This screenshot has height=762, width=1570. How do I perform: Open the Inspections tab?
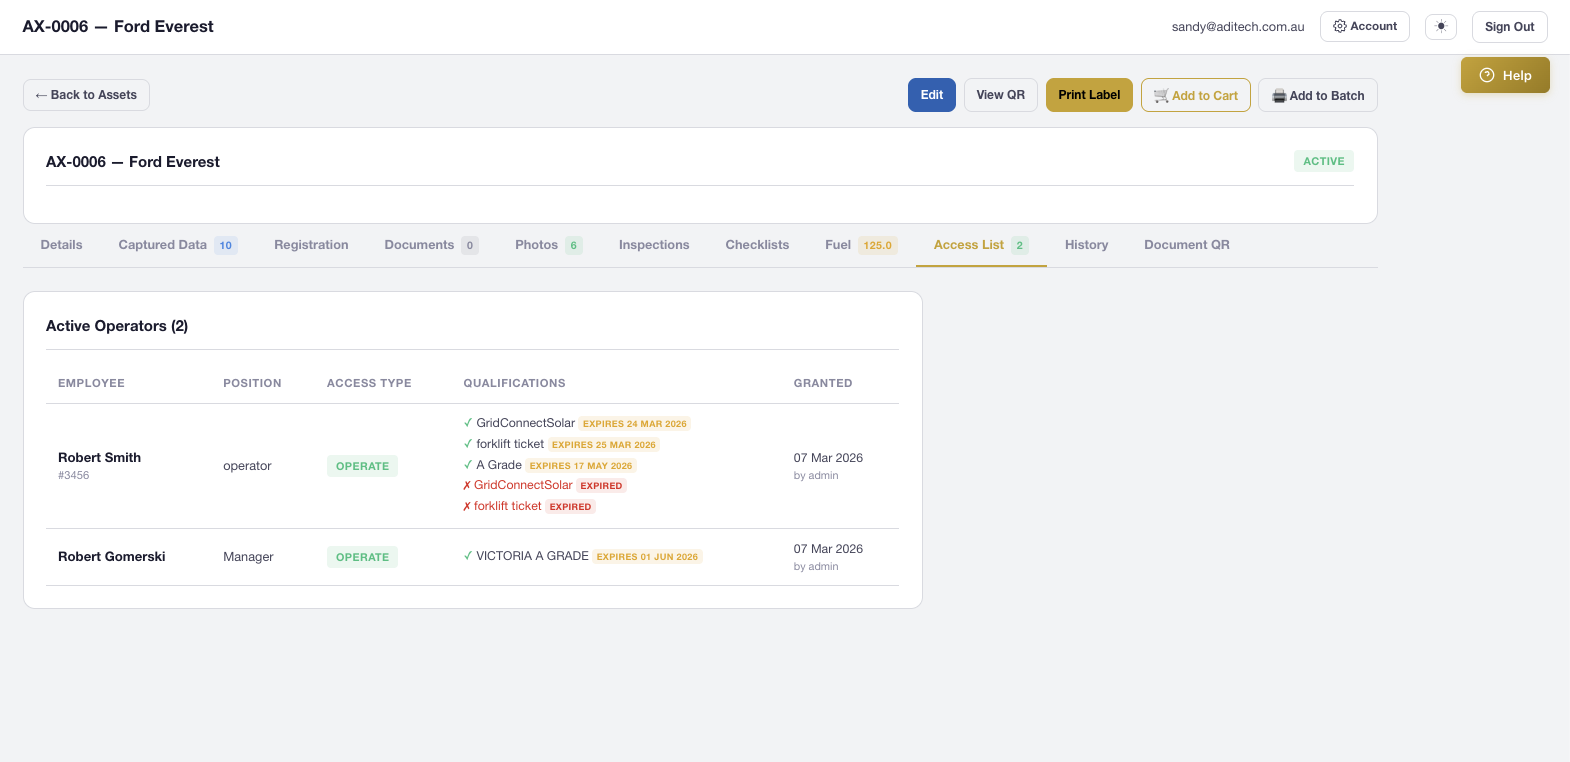coord(654,245)
